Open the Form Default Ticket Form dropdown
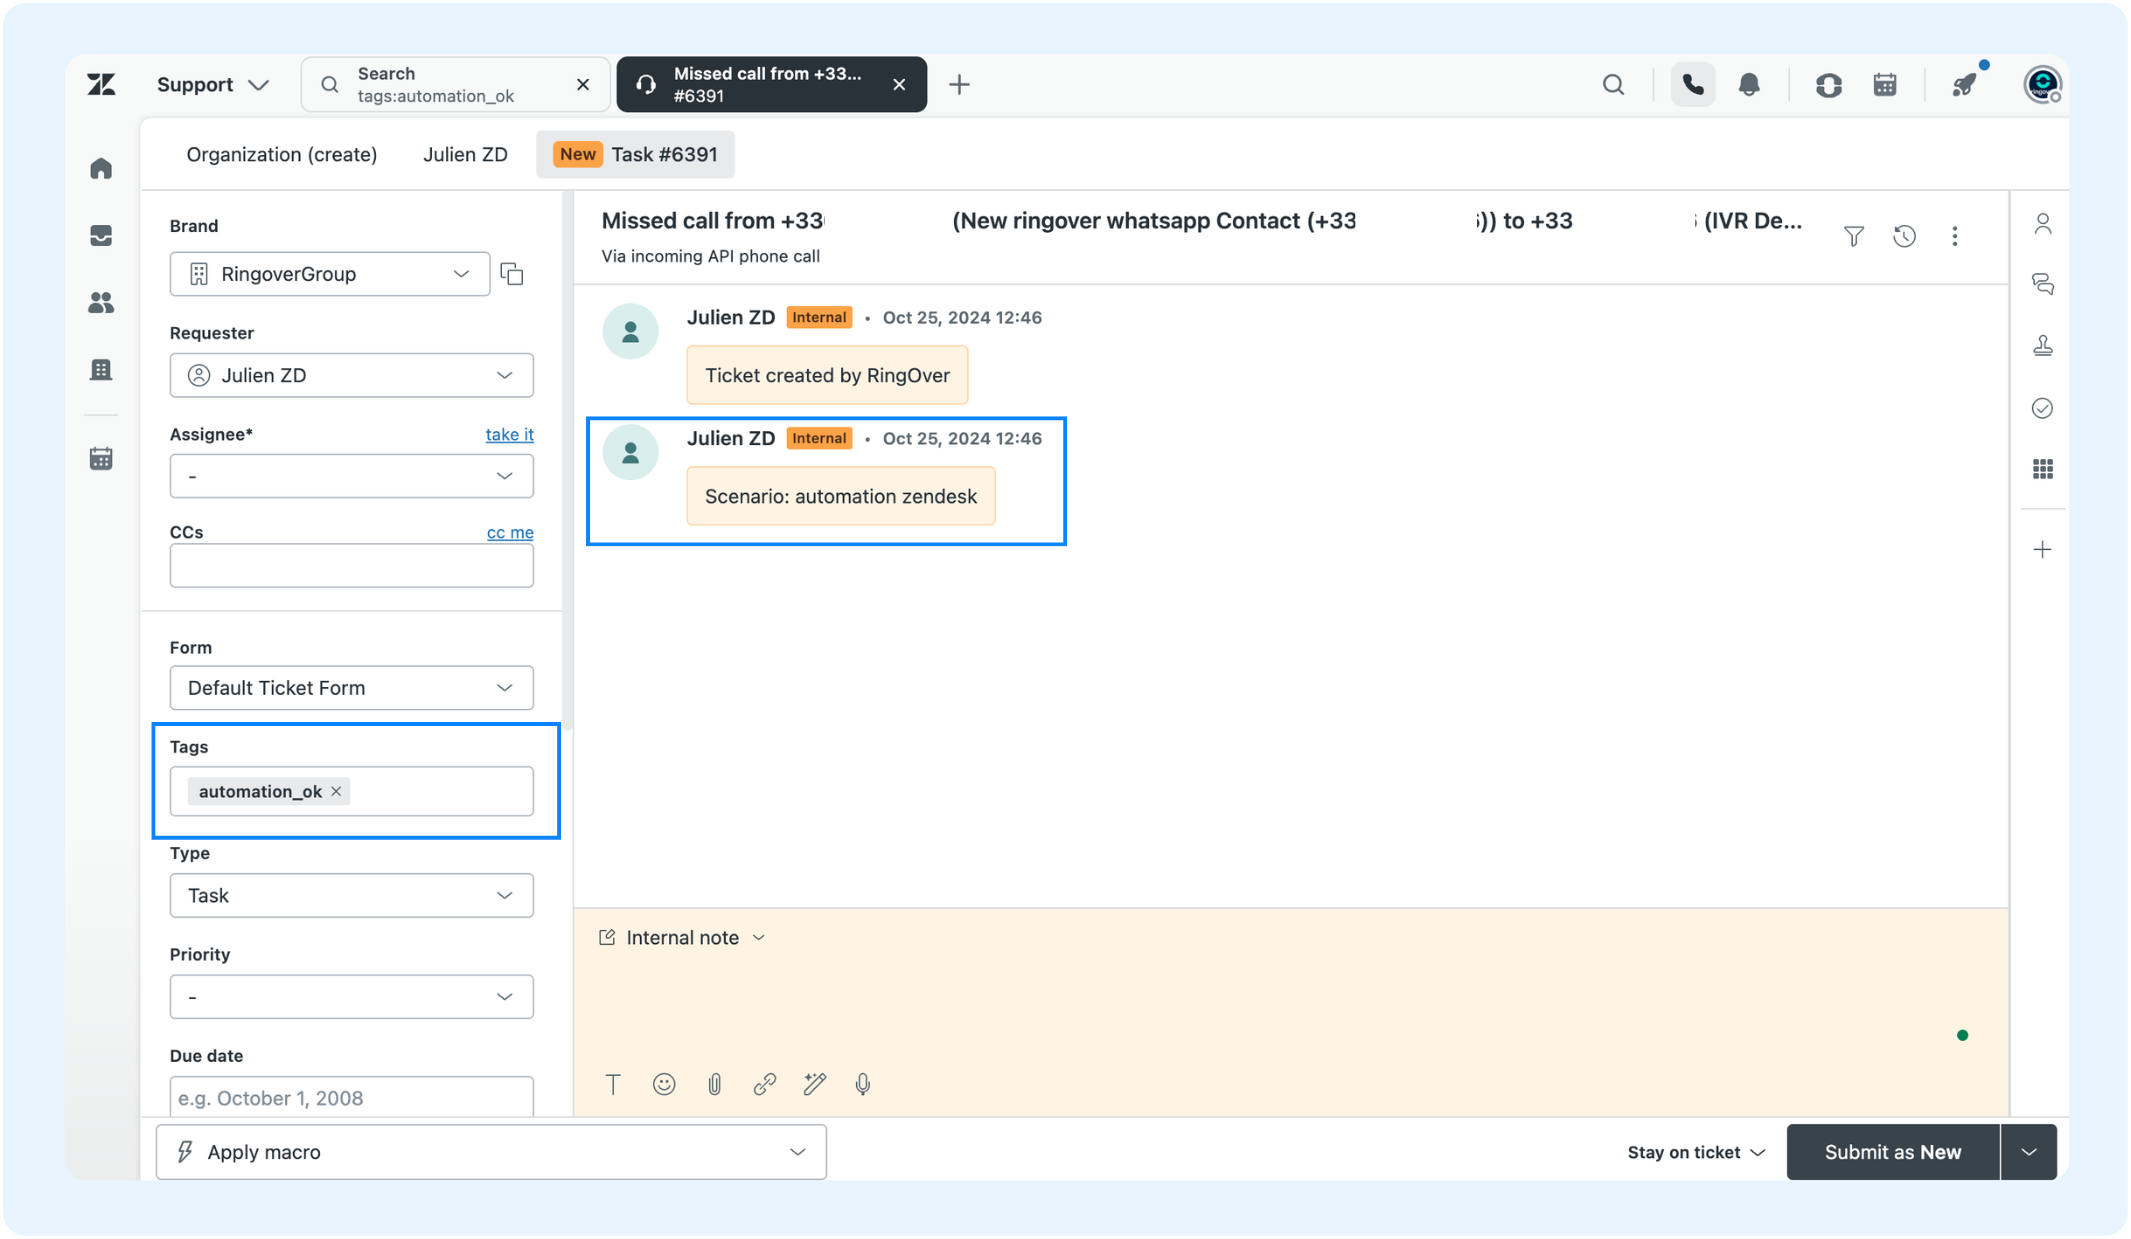The width and height of the screenshot is (2131, 1239). click(351, 688)
